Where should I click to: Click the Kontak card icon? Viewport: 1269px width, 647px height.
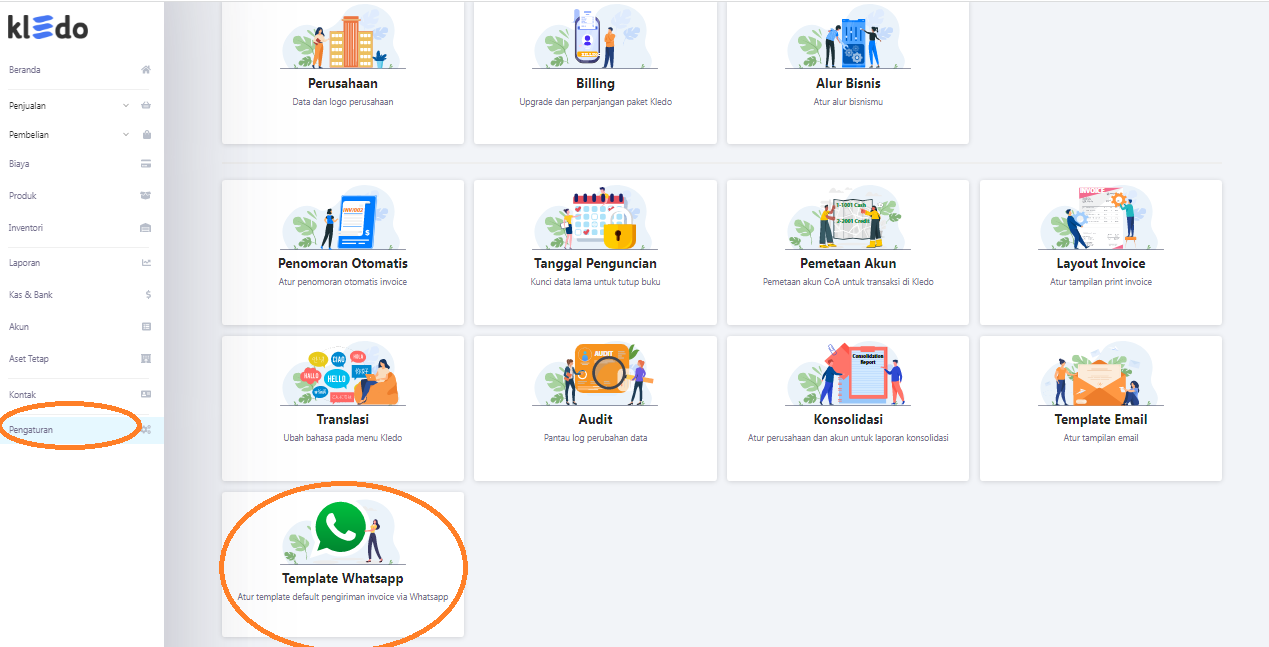tap(146, 395)
